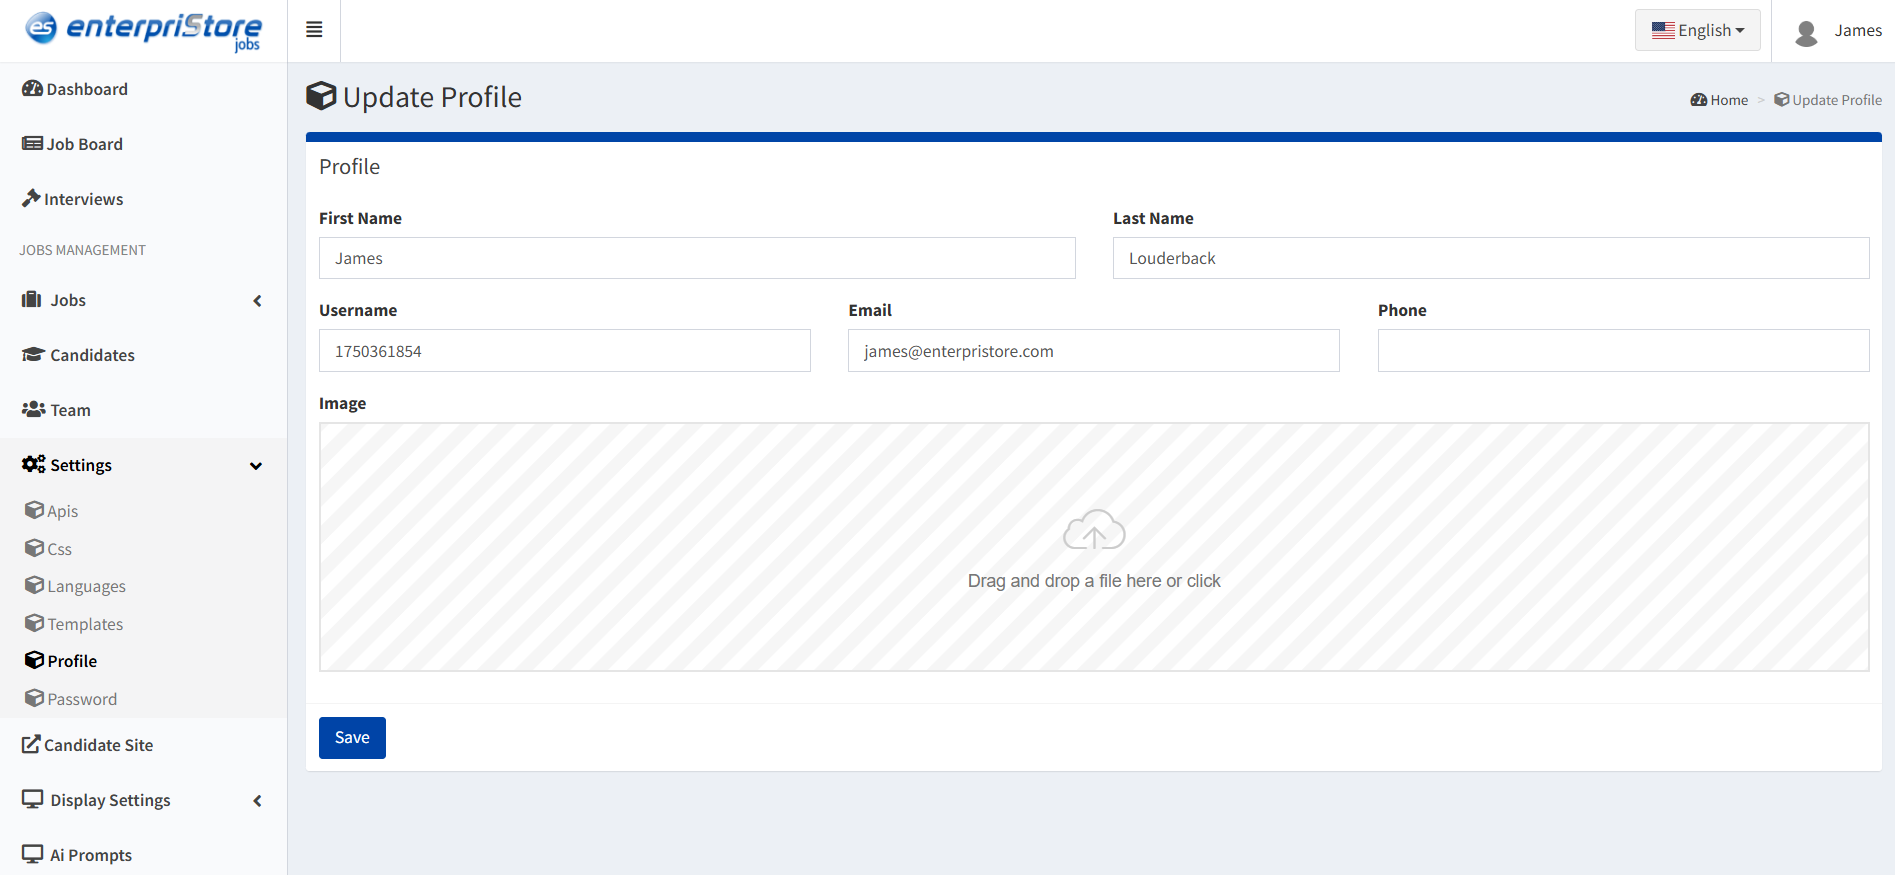Open the Password settings page
The width and height of the screenshot is (1895, 875).
pyautogui.click(x=82, y=699)
